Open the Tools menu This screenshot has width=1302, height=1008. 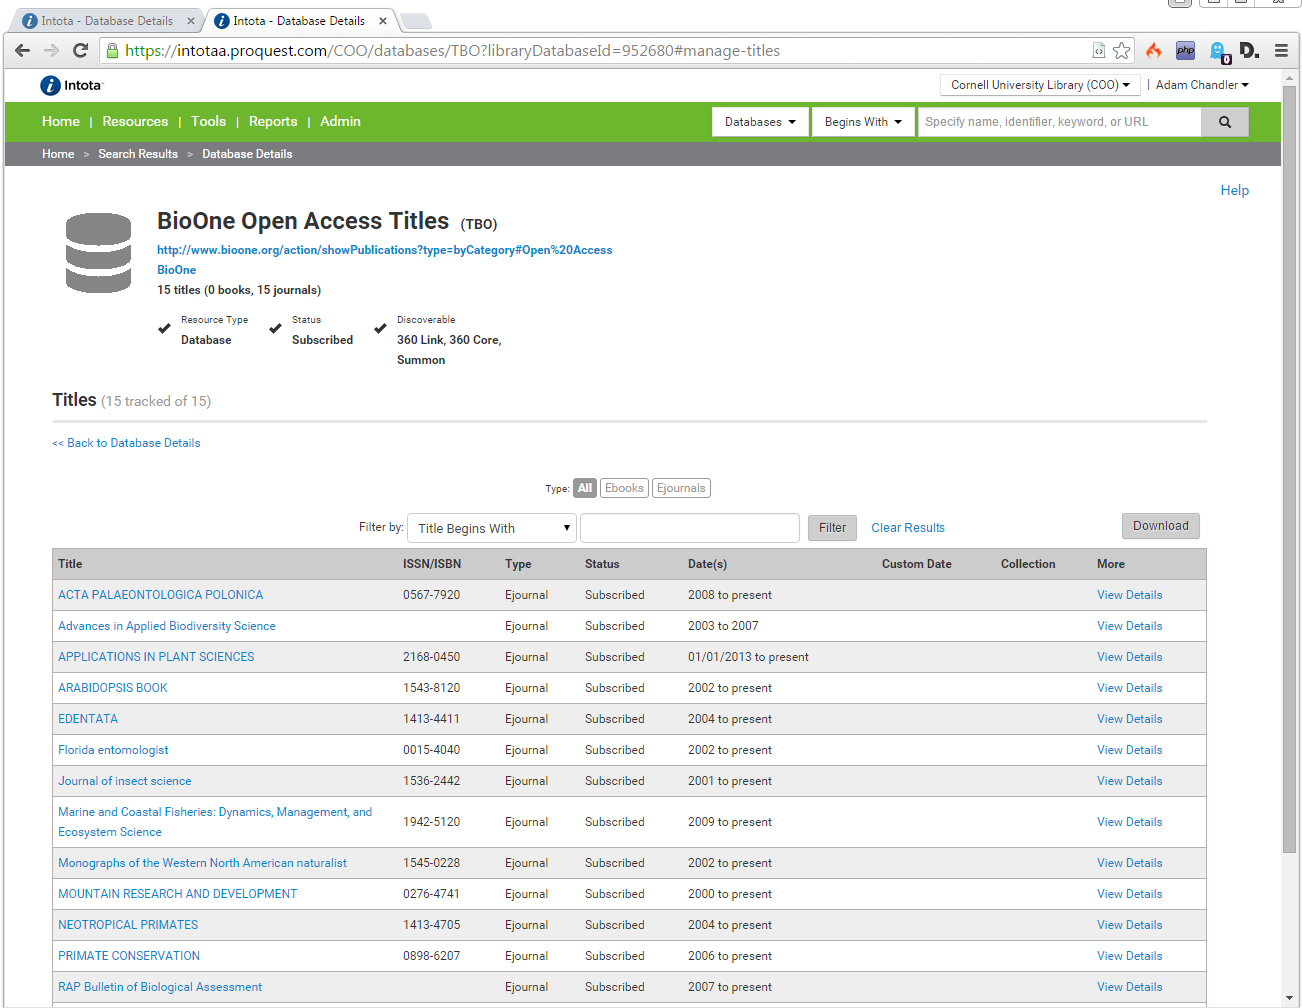coord(208,121)
